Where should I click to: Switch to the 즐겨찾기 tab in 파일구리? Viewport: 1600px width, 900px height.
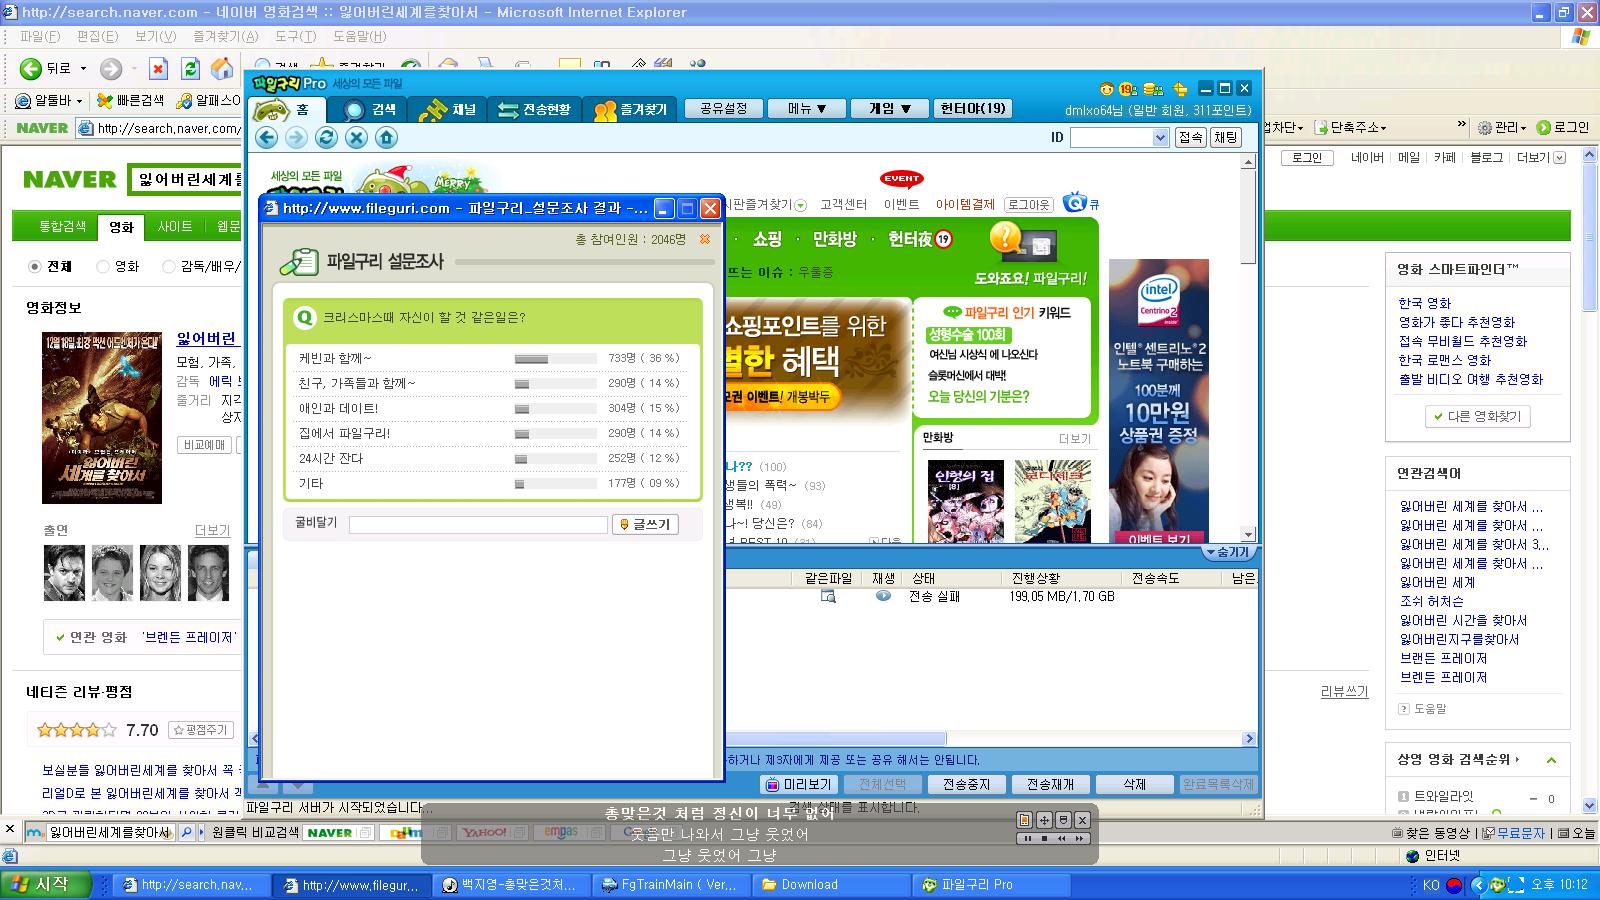click(x=630, y=109)
